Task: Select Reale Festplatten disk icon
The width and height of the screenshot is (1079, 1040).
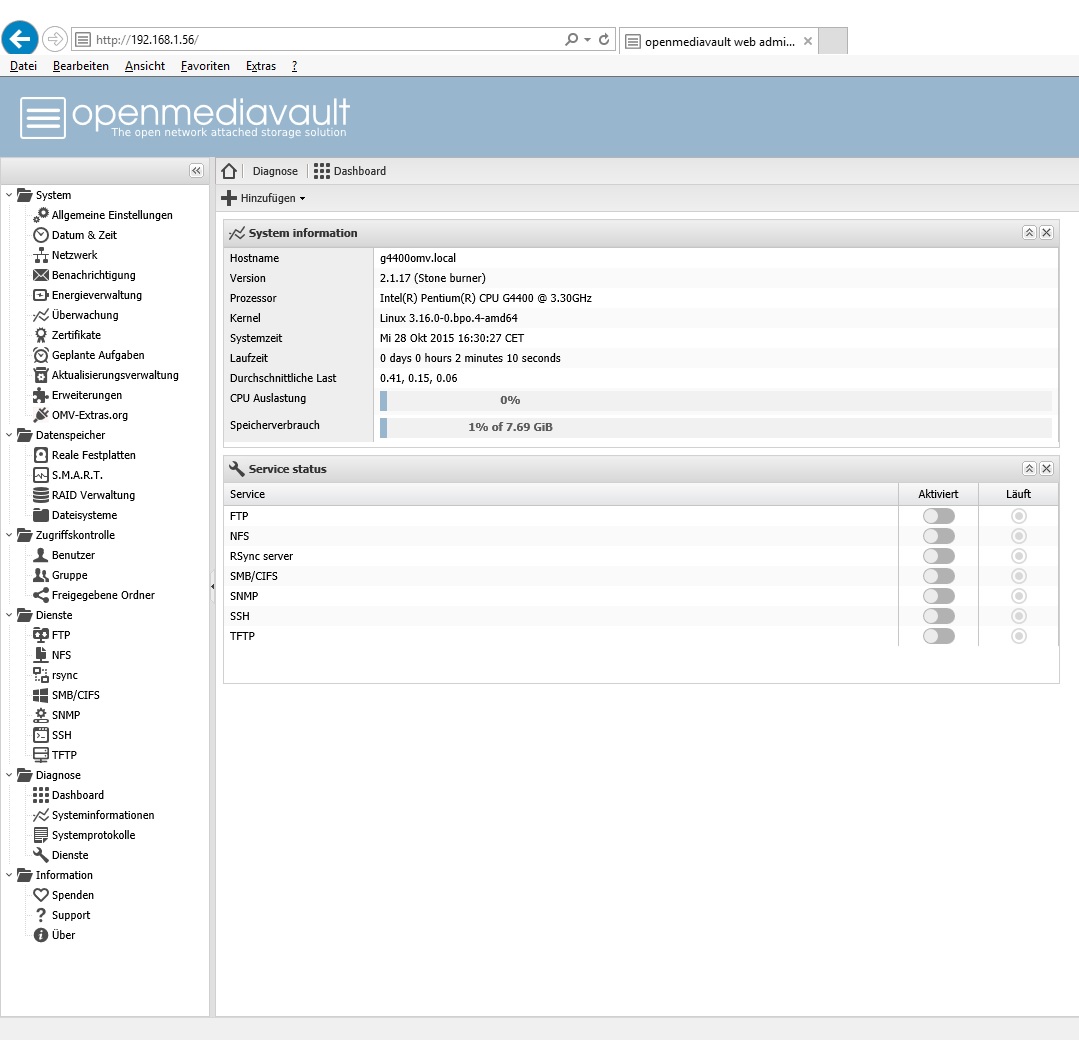Action: [x=41, y=455]
